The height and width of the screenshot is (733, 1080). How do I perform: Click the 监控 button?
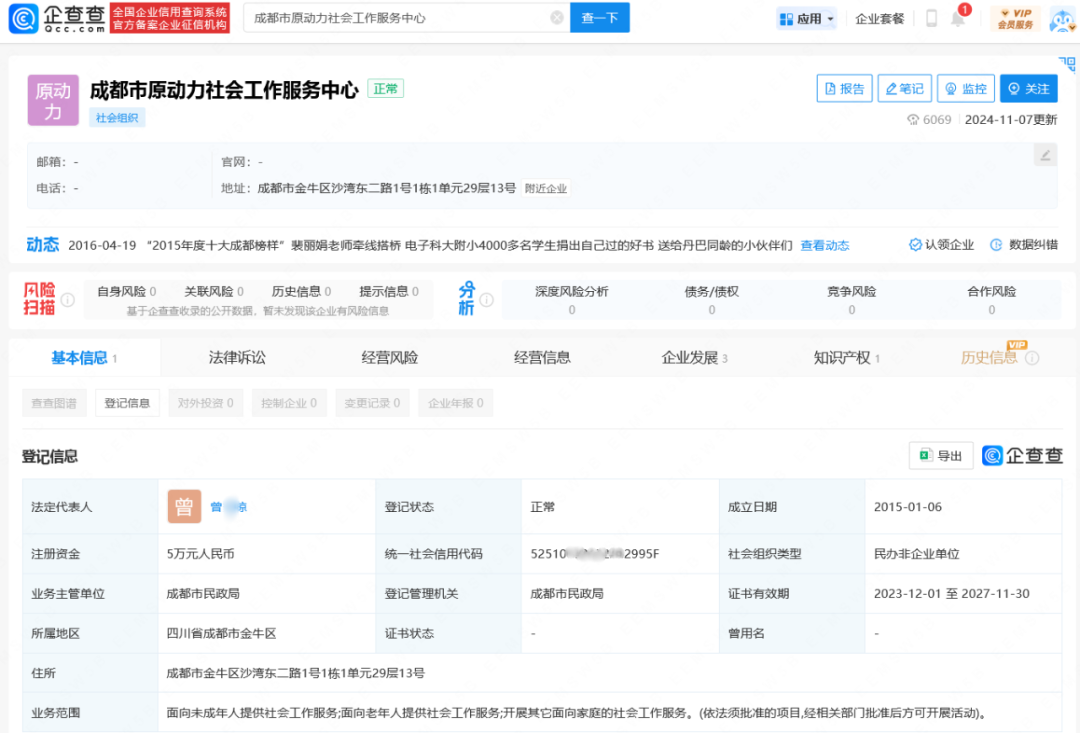(966, 88)
